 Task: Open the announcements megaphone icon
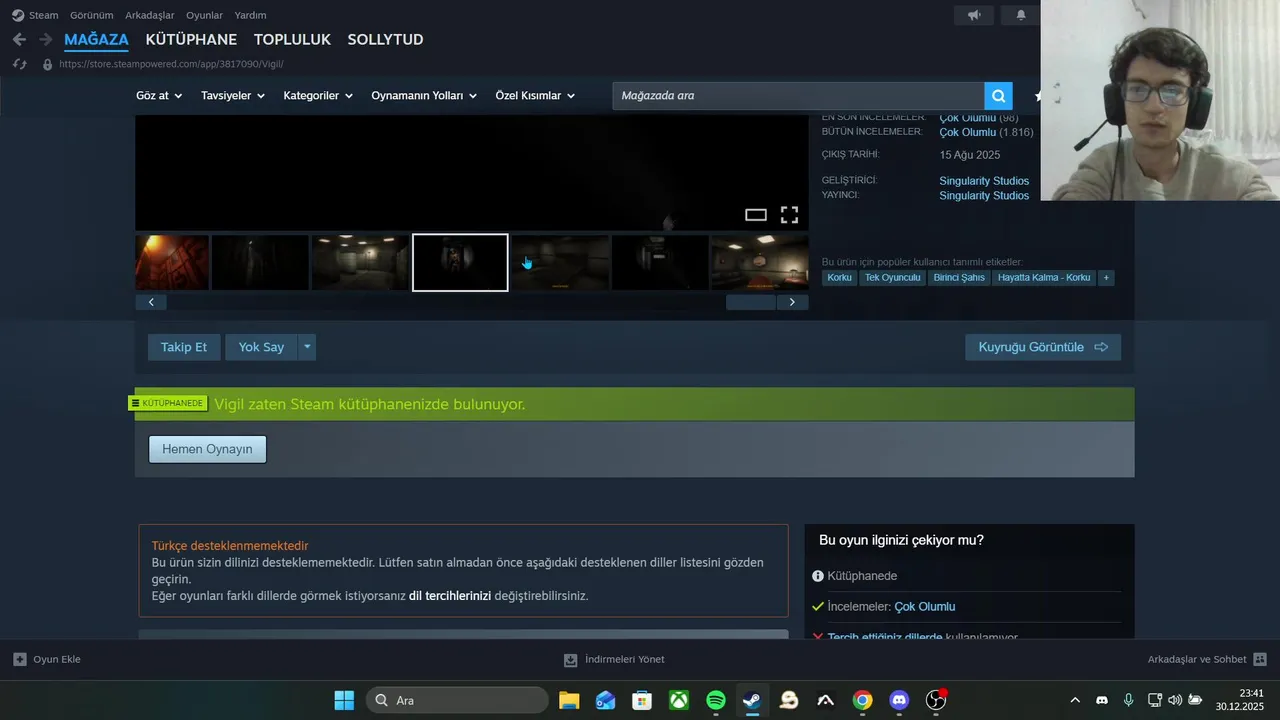(974, 15)
